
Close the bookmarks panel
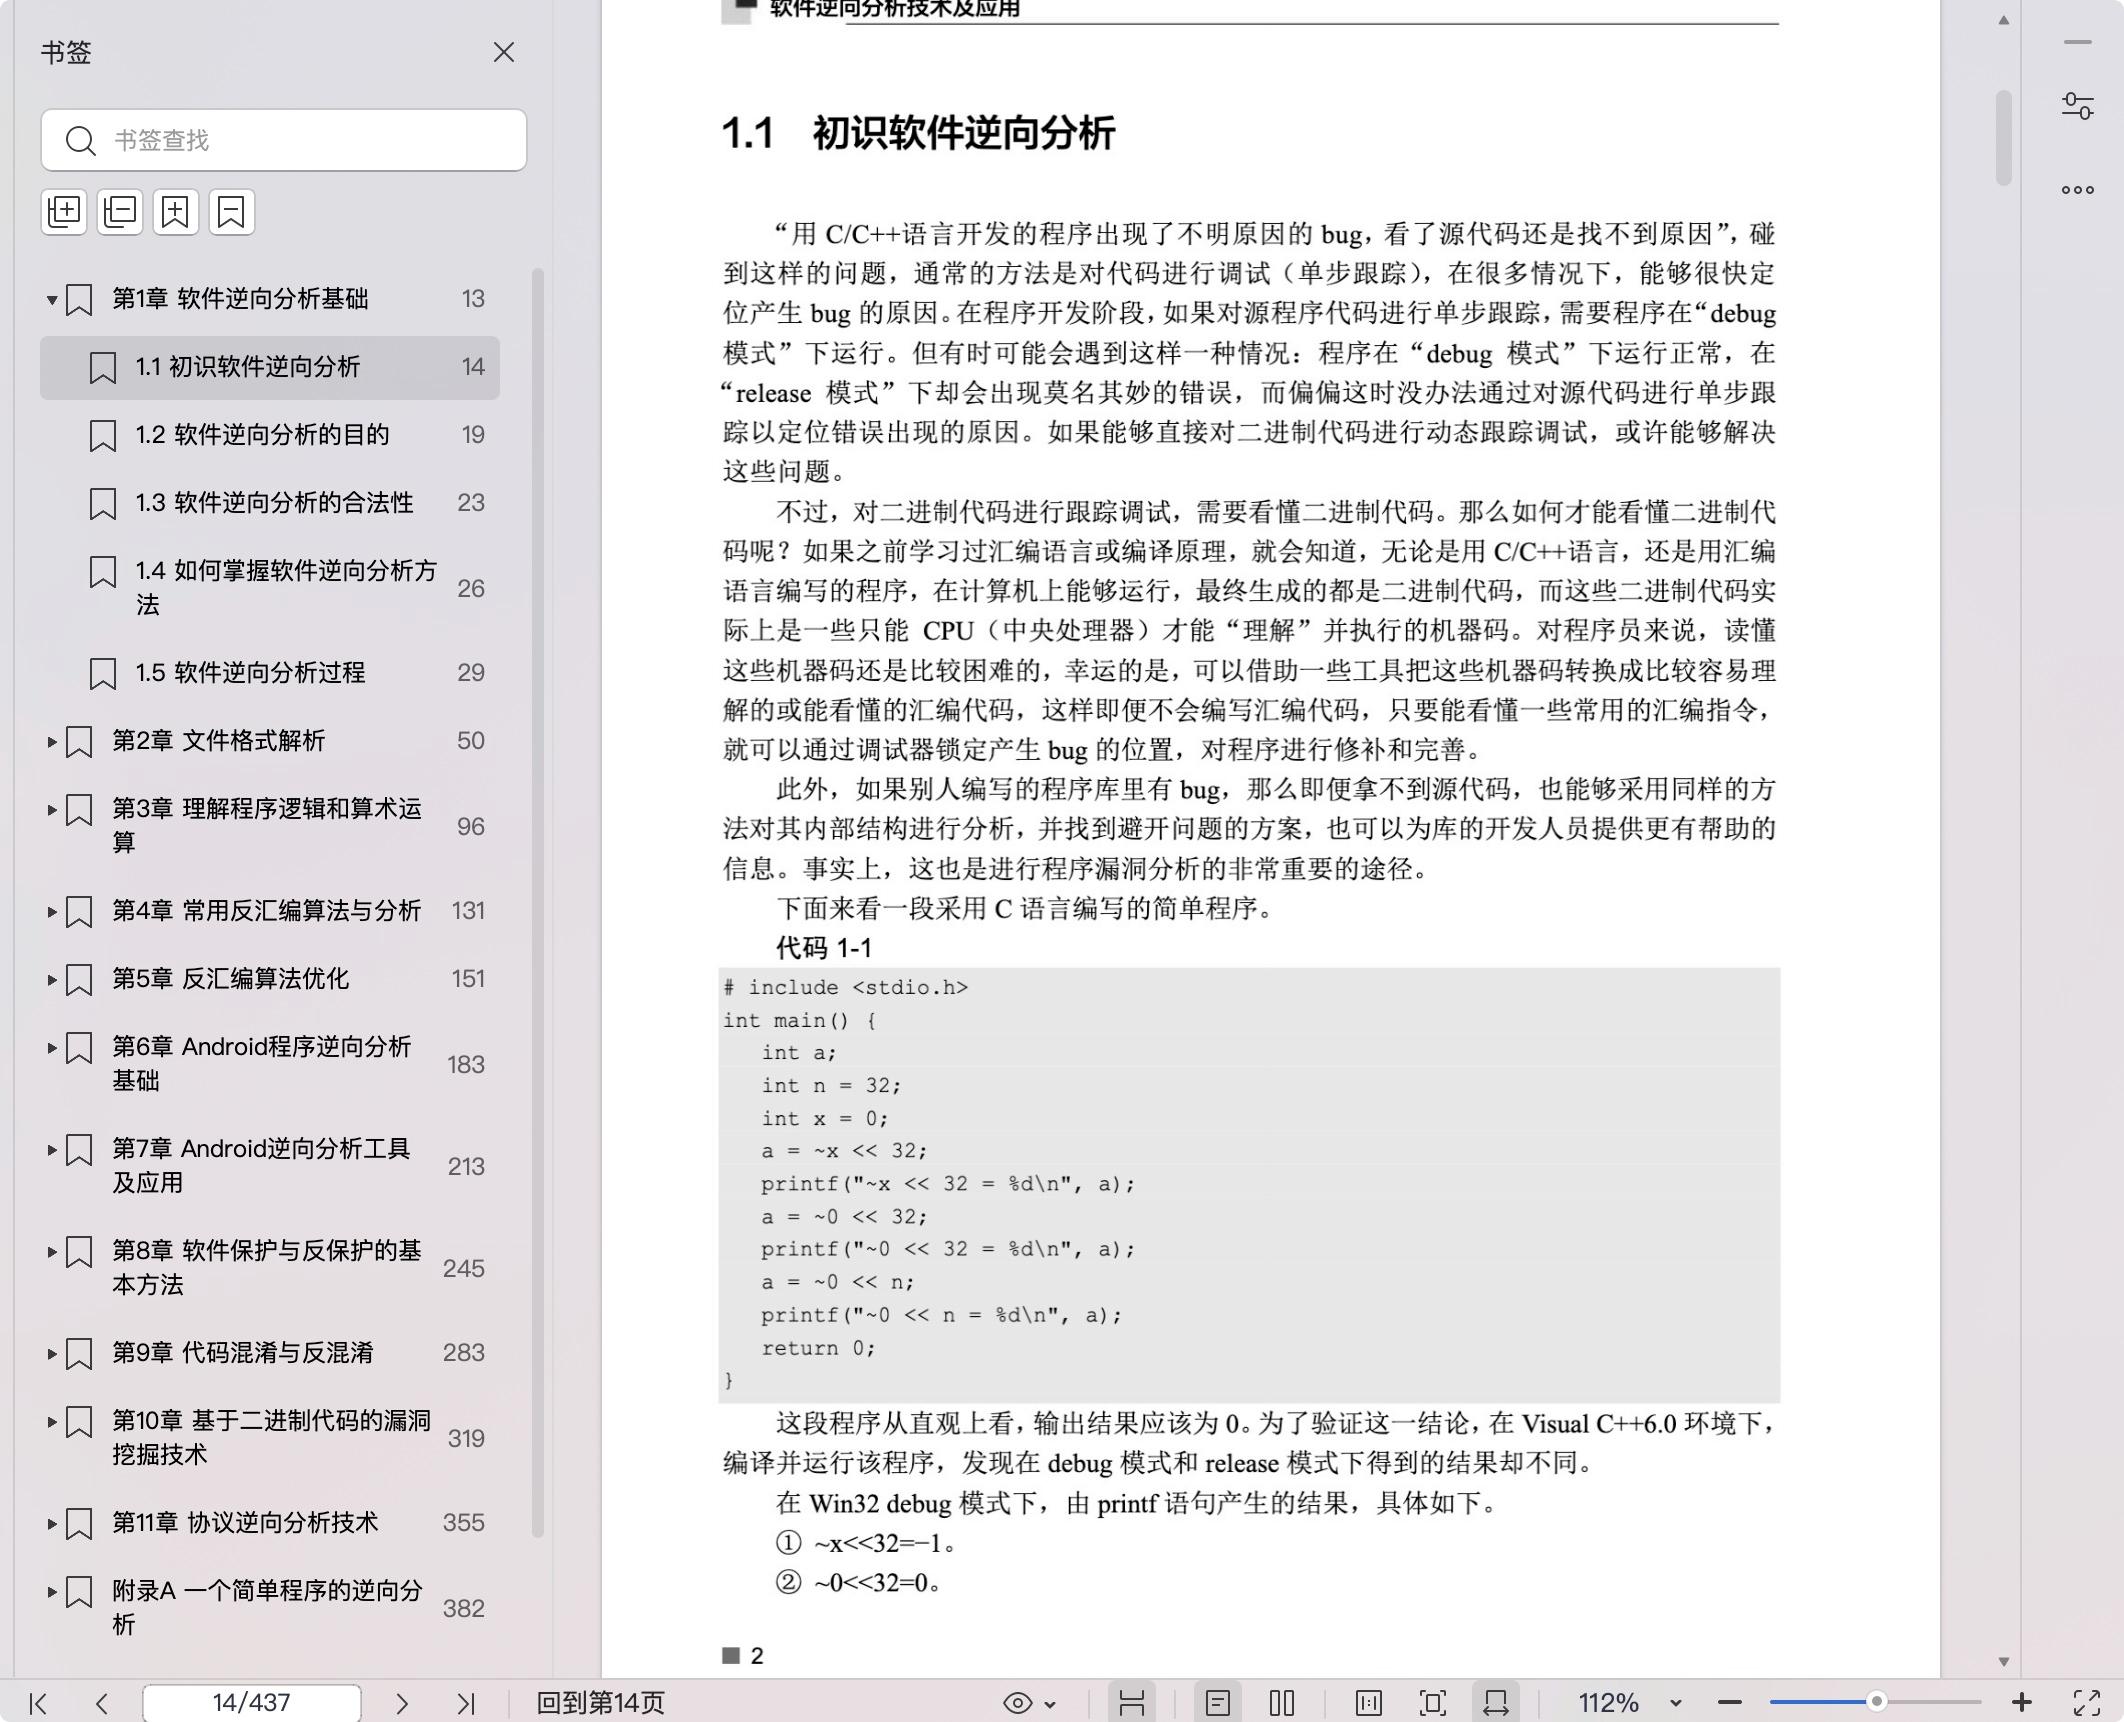point(503,52)
